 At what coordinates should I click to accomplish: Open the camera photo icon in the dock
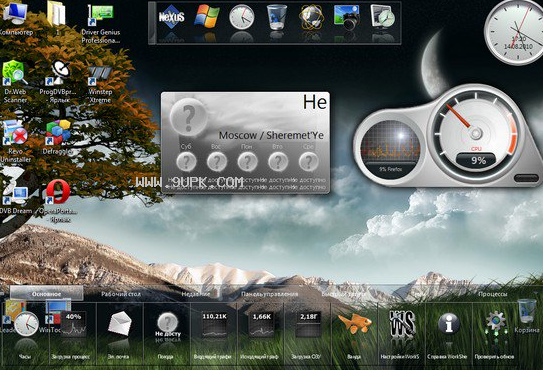coord(347,17)
